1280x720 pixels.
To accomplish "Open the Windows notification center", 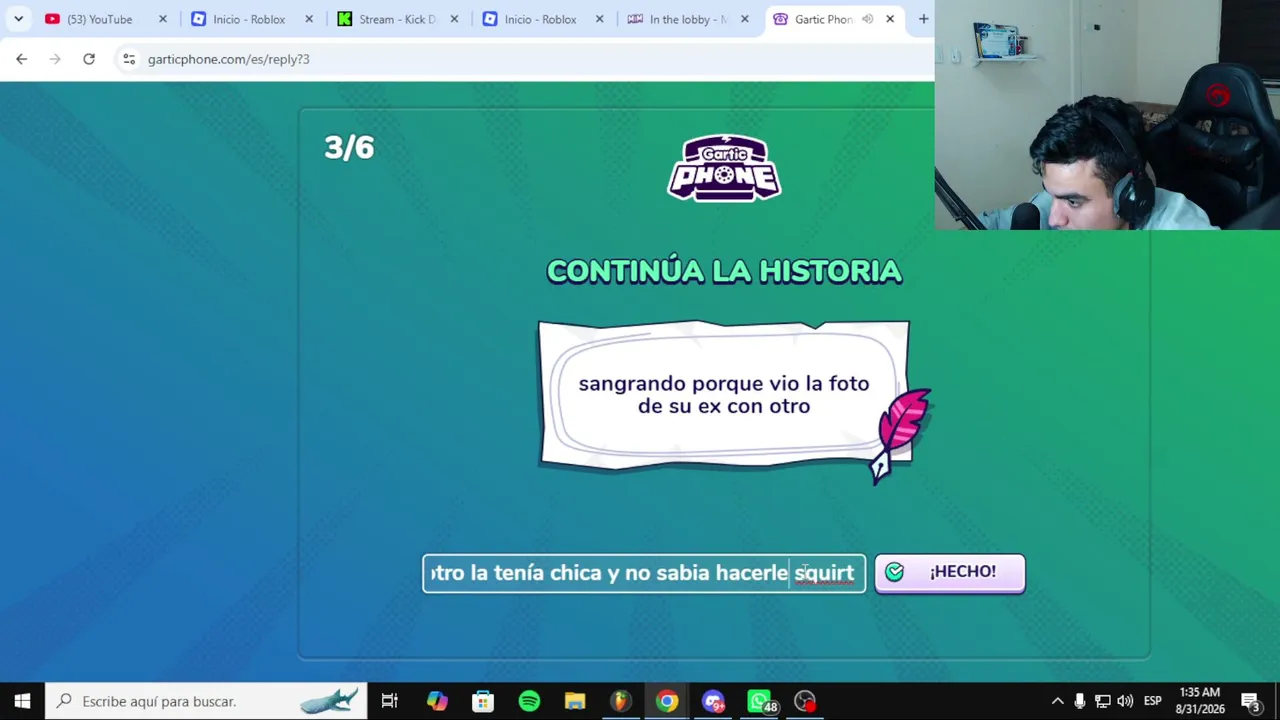I will click(x=1250, y=701).
